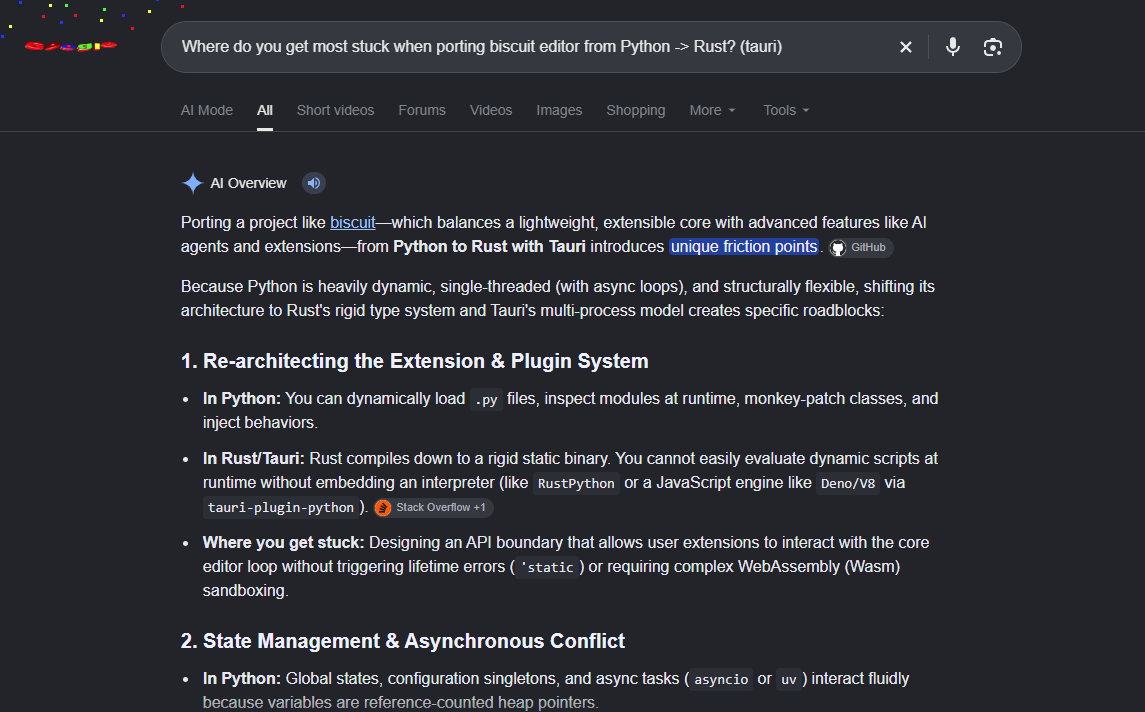Image resolution: width=1145 pixels, height=712 pixels.
Task: Expand the More dropdown
Action: click(x=713, y=110)
